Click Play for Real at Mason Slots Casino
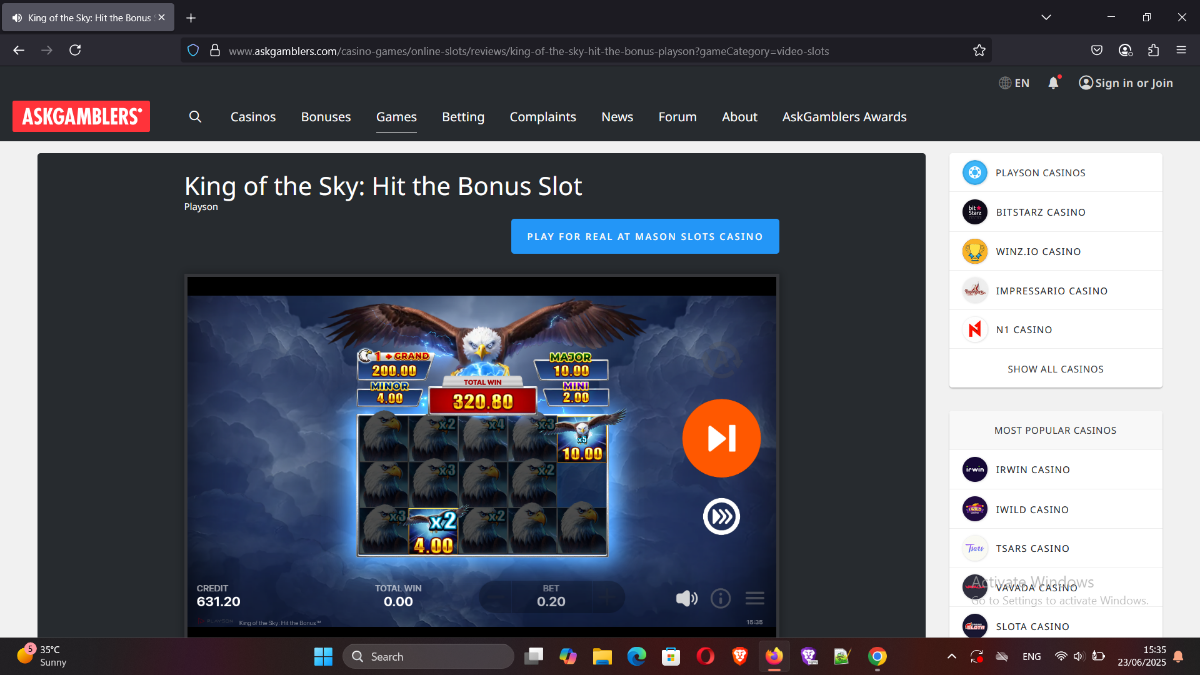The image size is (1200, 675). (x=645, y=236)
